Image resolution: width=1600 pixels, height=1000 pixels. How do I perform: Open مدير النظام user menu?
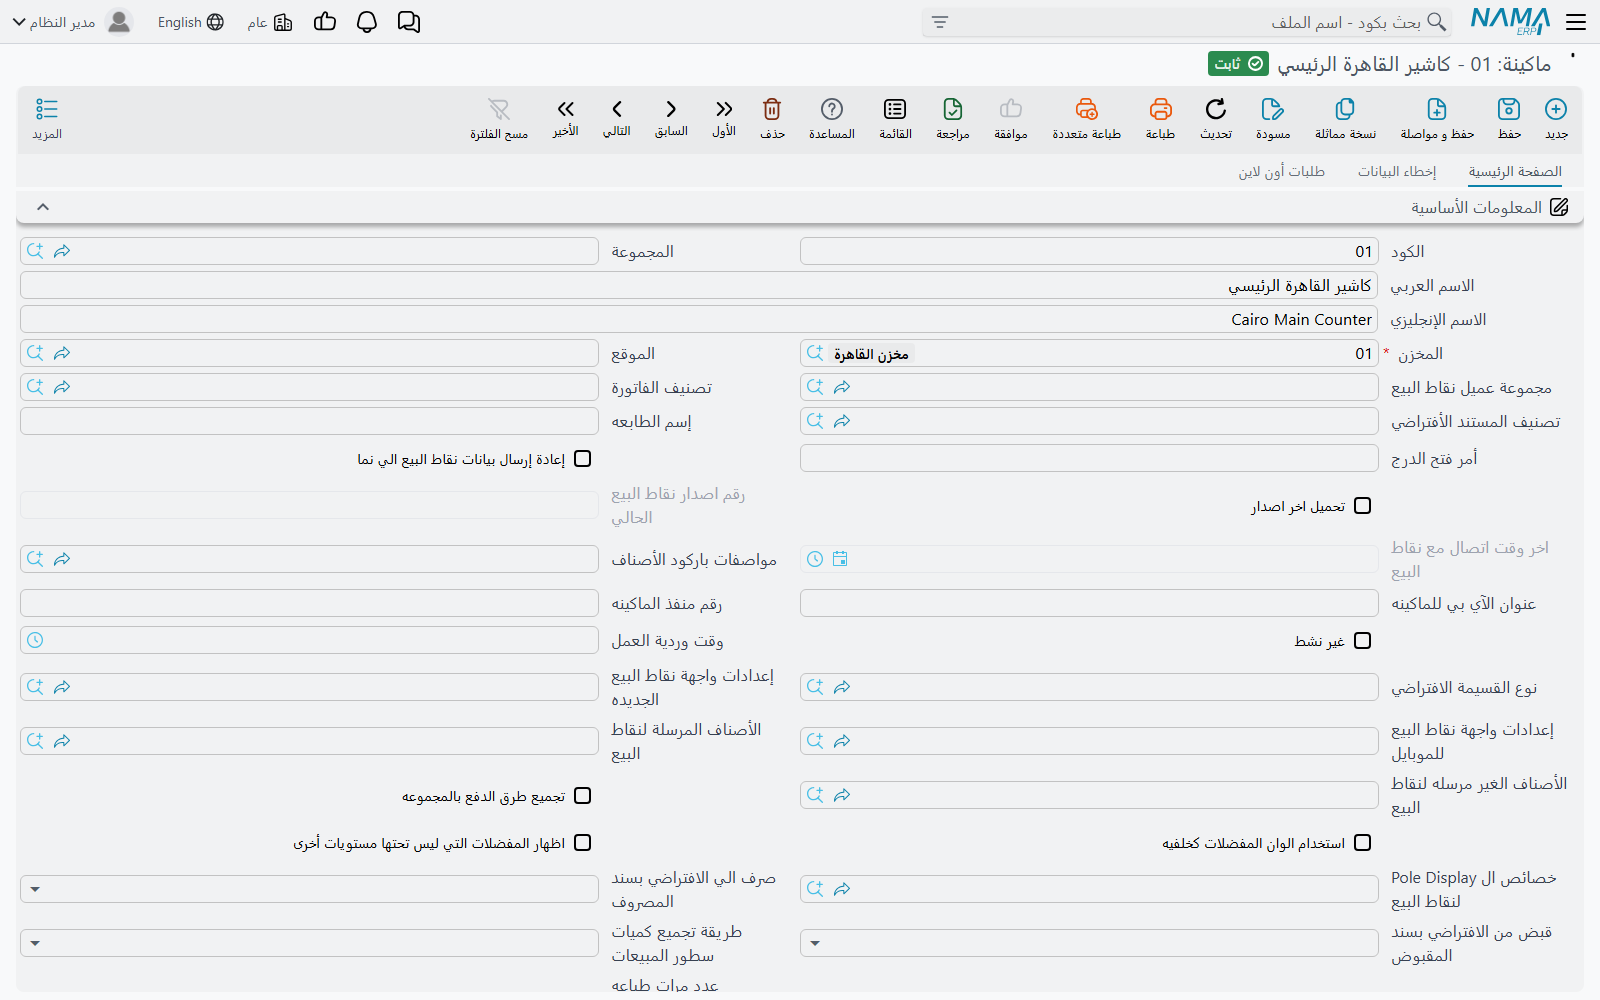point(53,22)
